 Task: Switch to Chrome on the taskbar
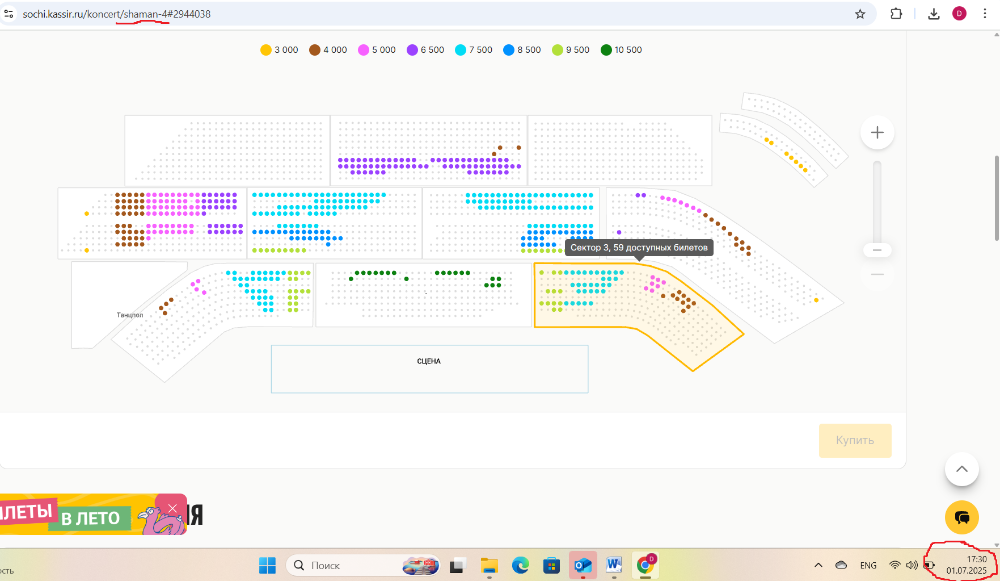point(645,565)
